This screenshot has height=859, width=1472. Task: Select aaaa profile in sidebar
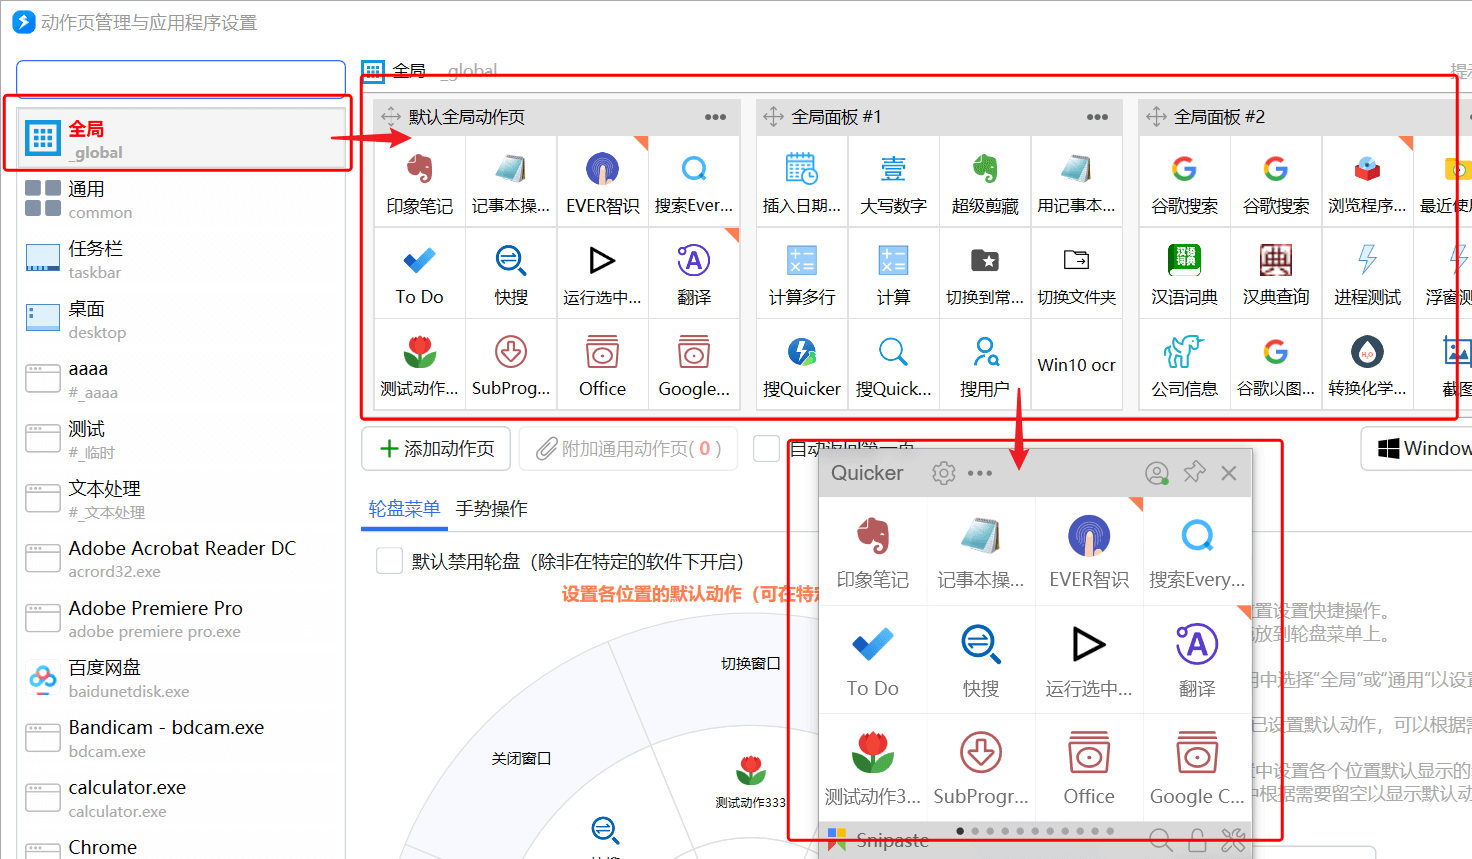(x=183, y=379)
